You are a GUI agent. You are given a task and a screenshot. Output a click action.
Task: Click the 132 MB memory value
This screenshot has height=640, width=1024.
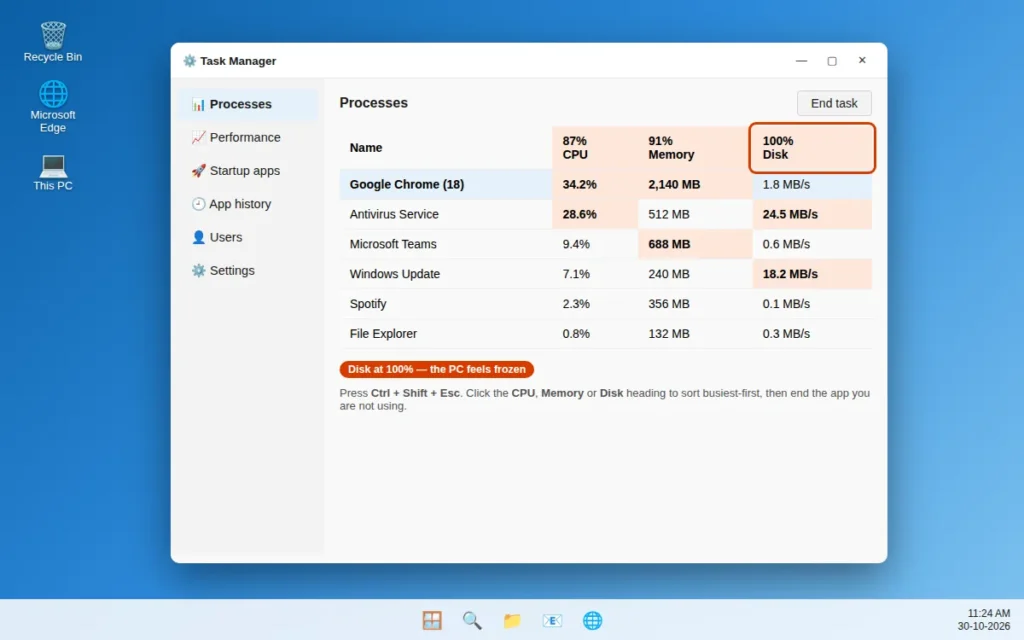[x=669, y=334]
